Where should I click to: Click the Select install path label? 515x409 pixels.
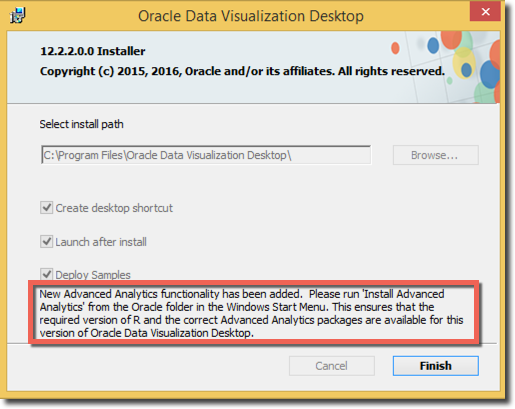click(x=81, y=124)
